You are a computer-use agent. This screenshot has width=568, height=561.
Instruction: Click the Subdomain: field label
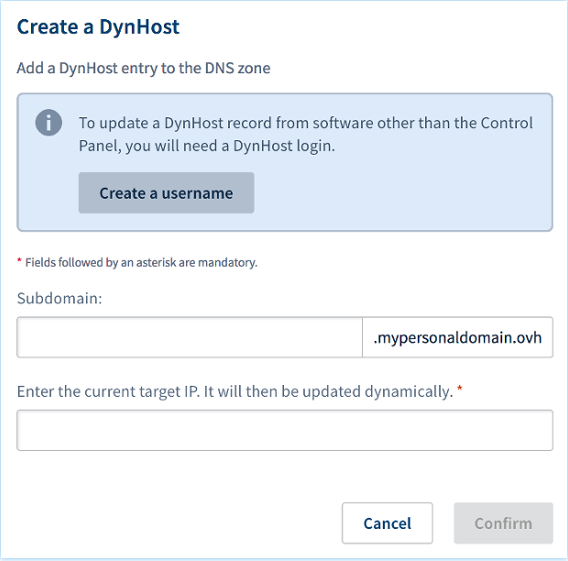pyautogui.click(x=60, y=298)
